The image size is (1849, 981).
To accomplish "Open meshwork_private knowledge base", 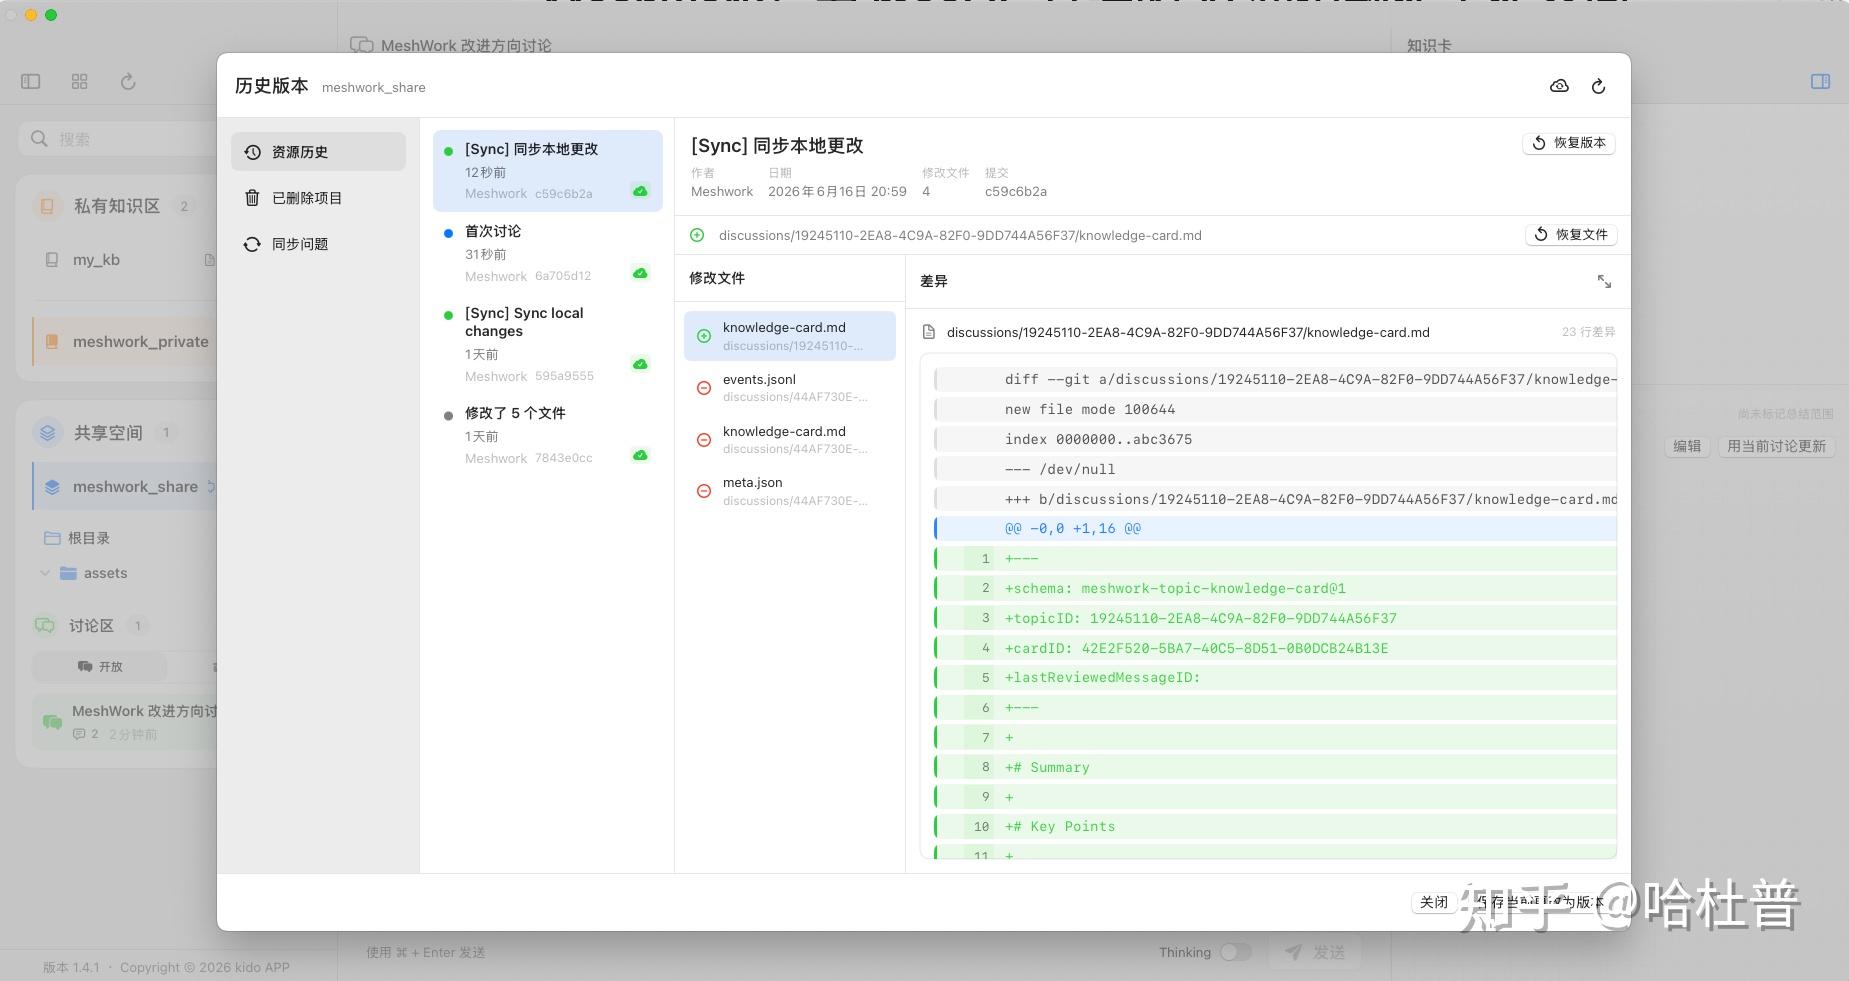I will click(125, 342).
